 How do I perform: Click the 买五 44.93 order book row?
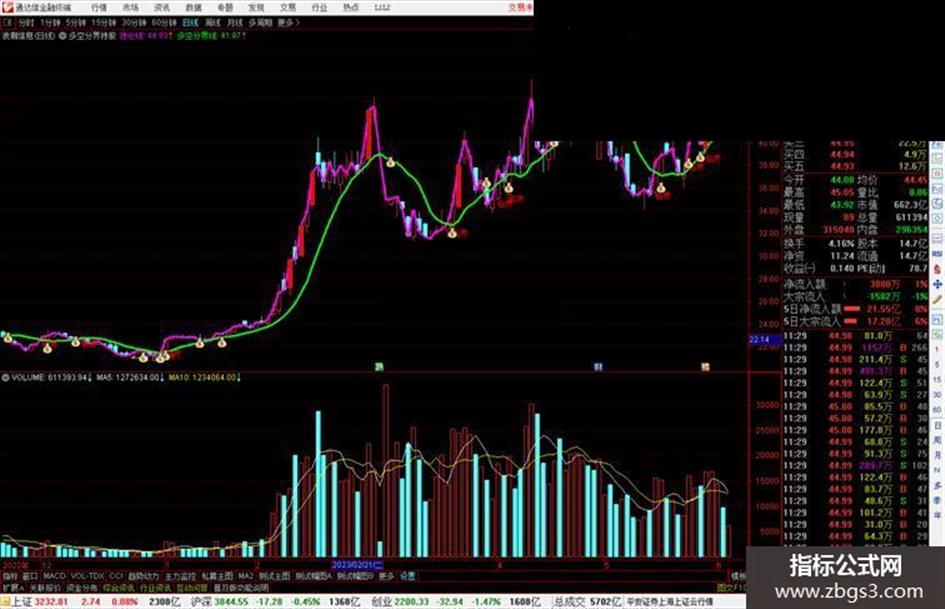[x=855, y=166]
